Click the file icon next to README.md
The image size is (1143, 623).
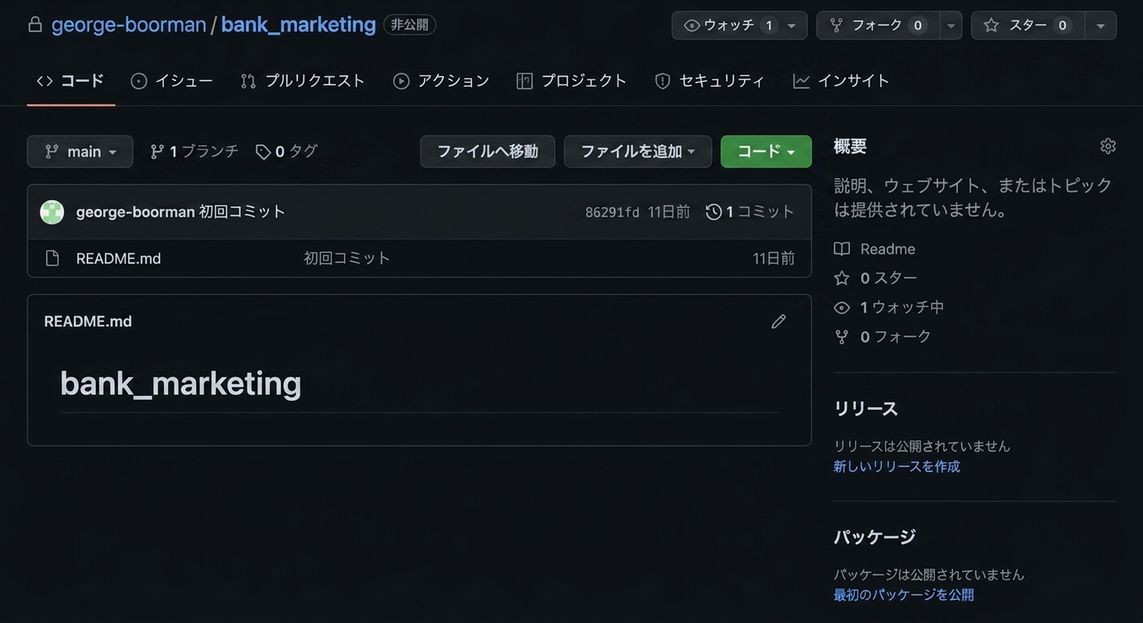point(52,258)
